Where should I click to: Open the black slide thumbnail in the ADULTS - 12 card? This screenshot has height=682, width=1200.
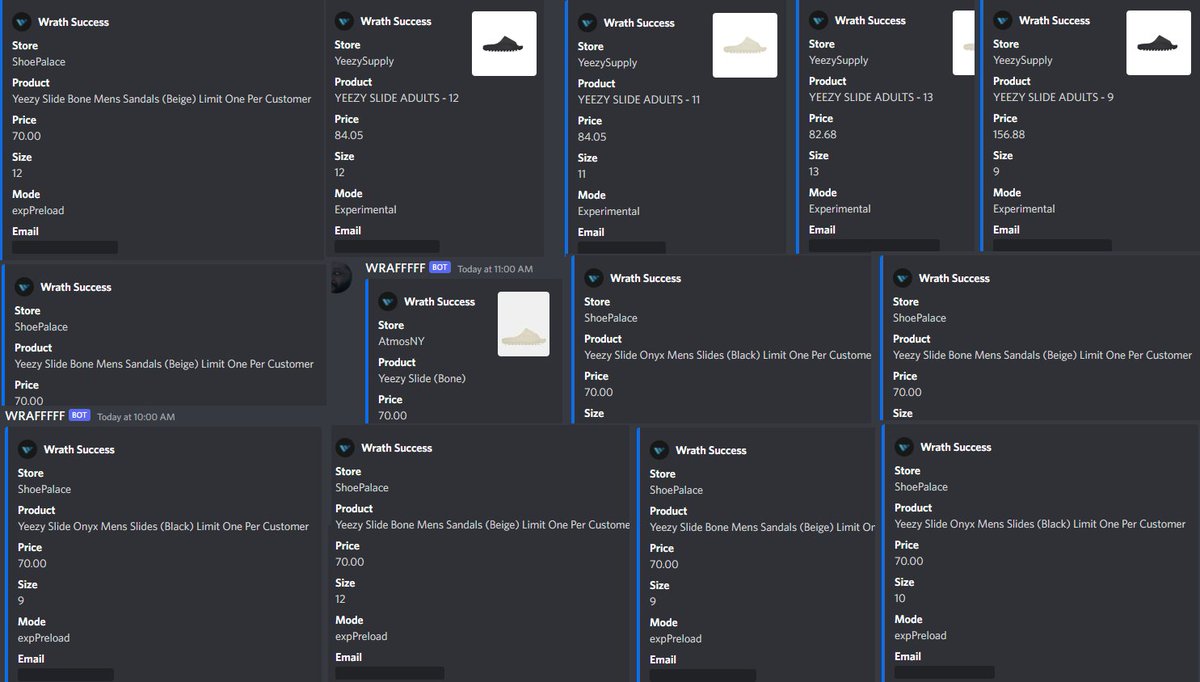pyautogui.click(x=504, y=43)
